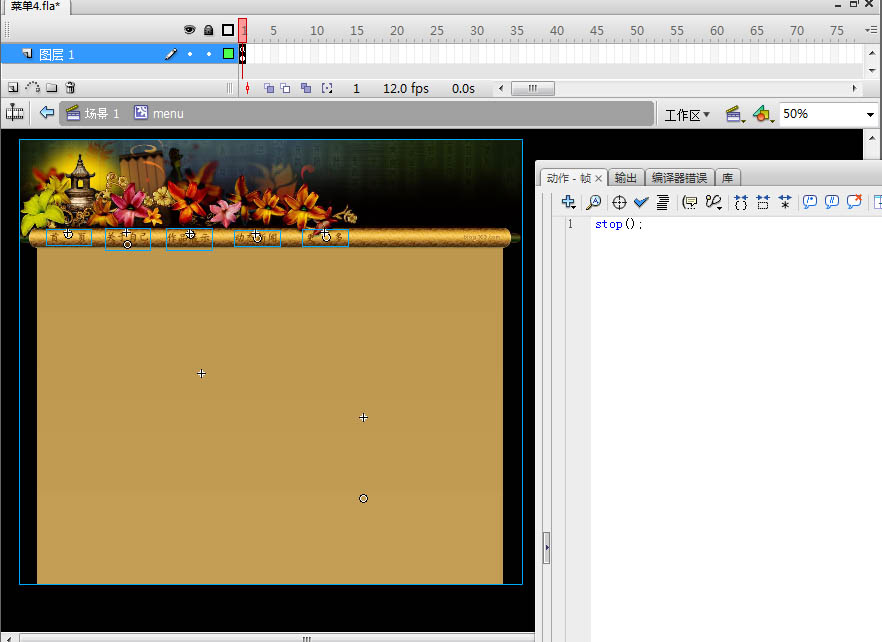
Task: Click the Find magnifier icon in Actions
Action: 593,202
